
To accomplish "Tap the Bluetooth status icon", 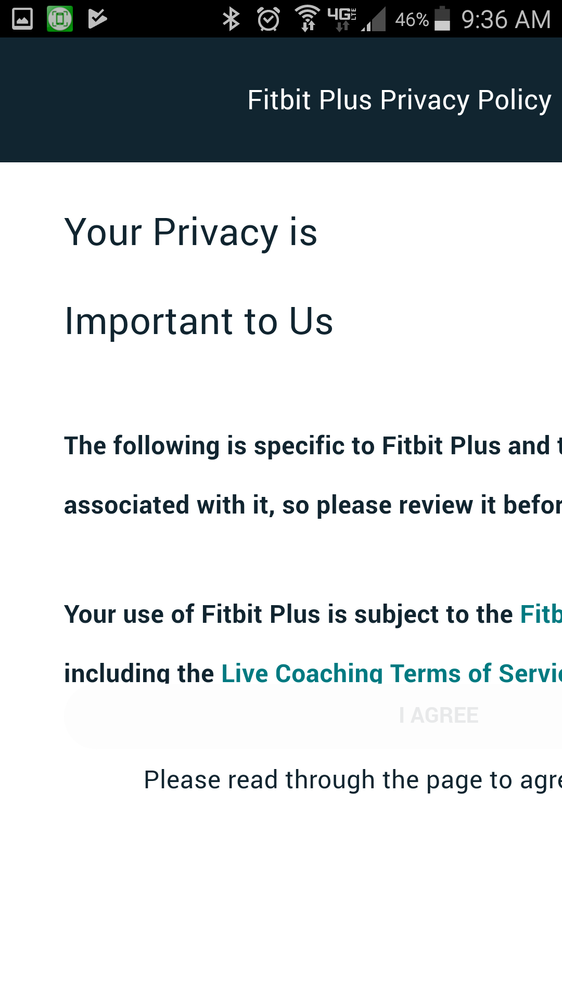I will pos(231,19).
